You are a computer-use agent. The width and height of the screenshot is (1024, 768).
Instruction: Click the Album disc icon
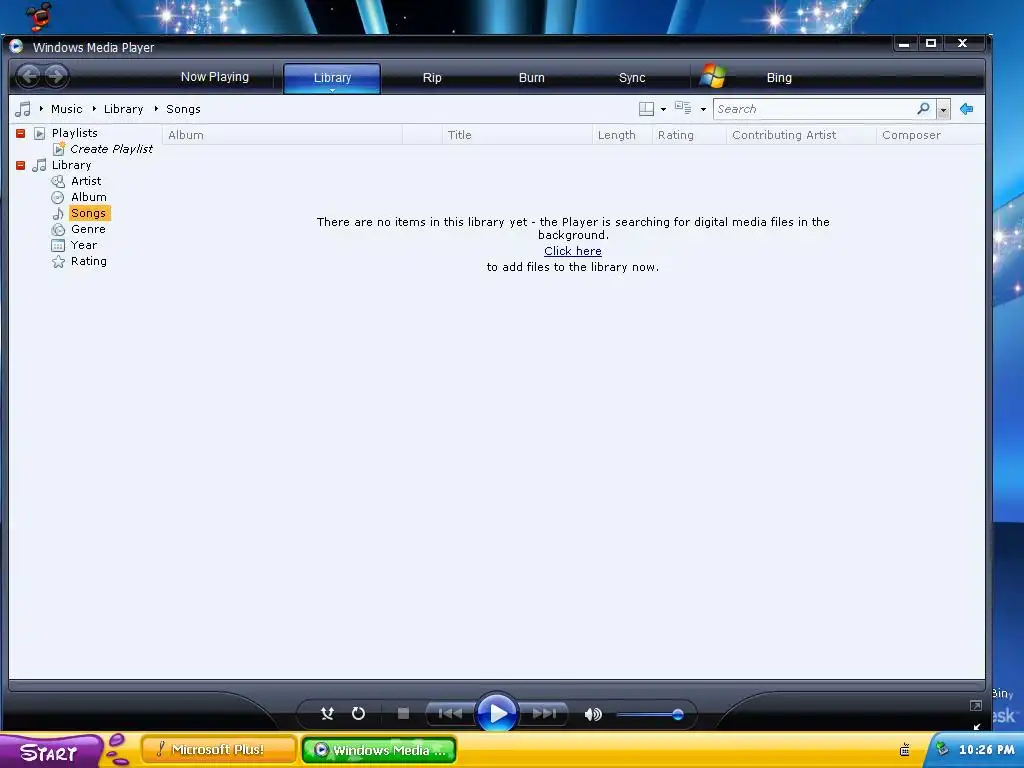58,197
